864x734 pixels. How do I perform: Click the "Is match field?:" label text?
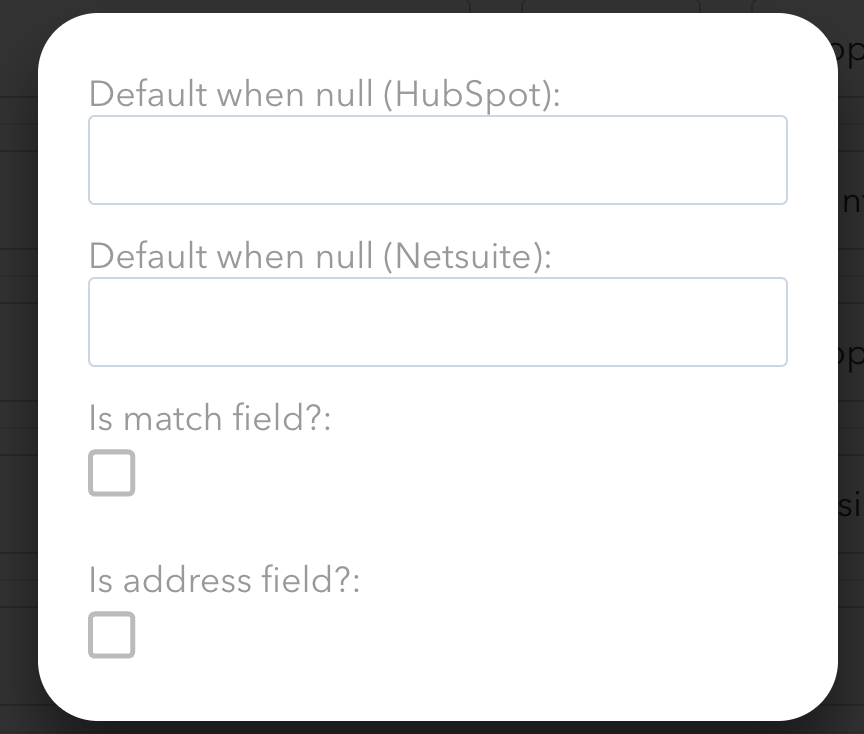point(209,418)
